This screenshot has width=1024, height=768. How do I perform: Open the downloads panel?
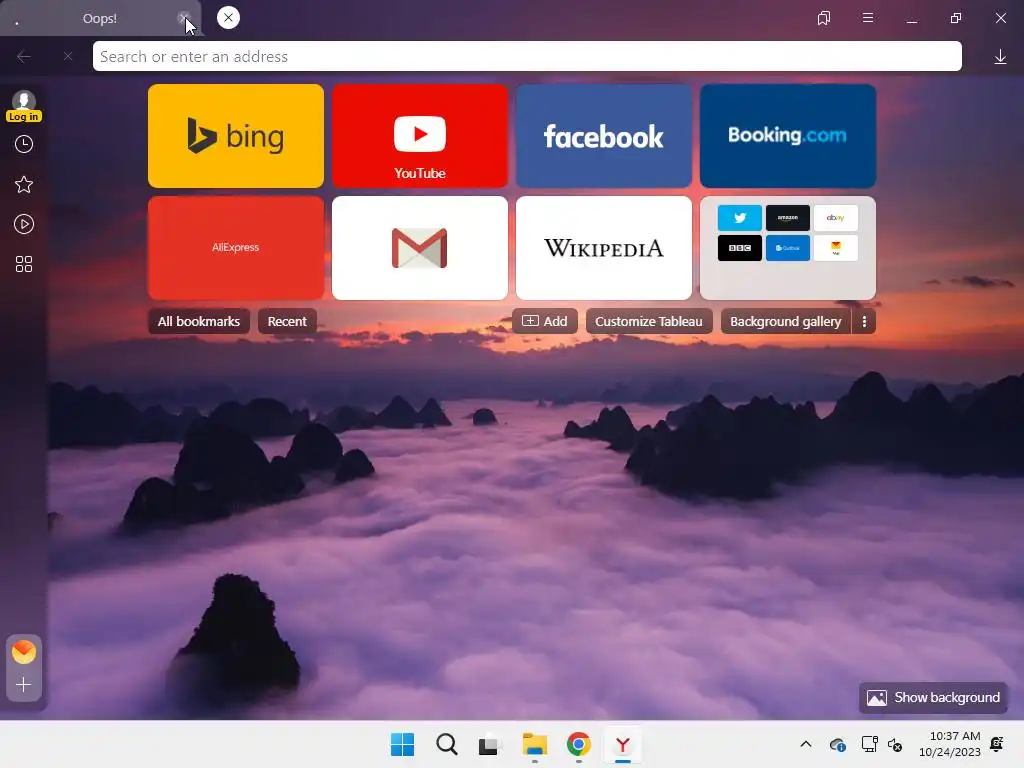[1000, 57]
